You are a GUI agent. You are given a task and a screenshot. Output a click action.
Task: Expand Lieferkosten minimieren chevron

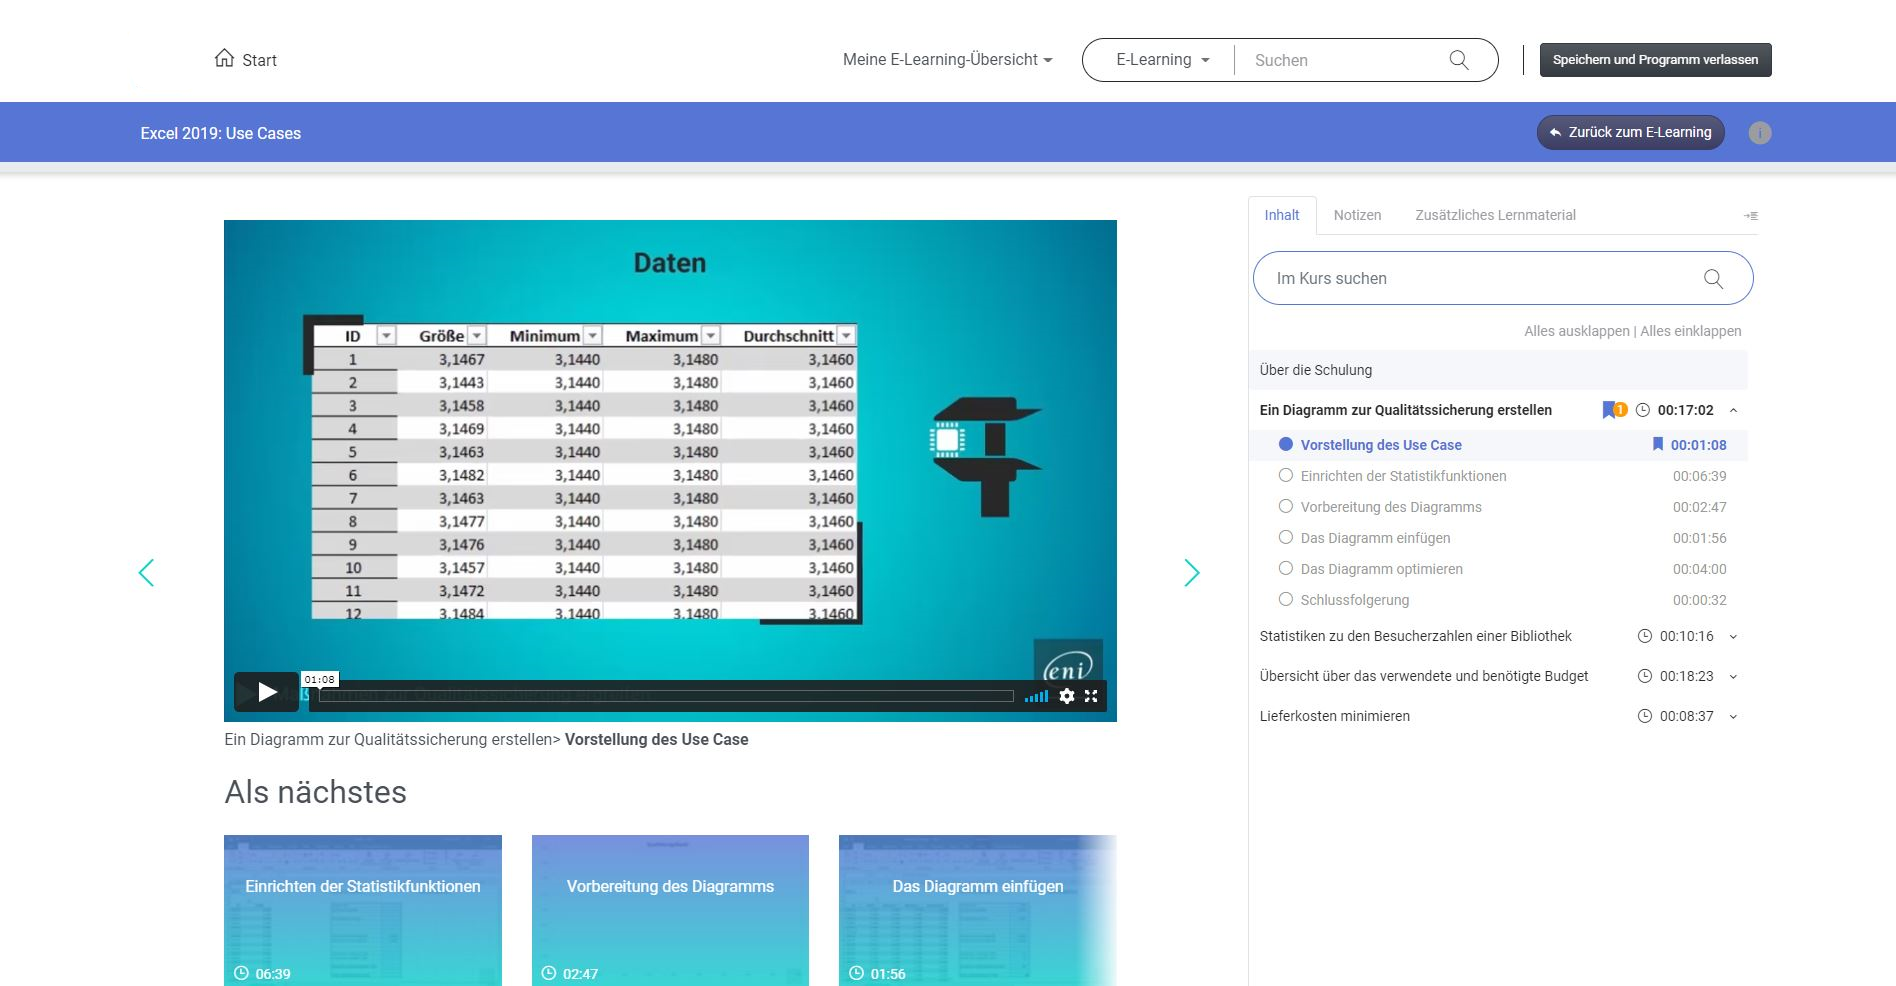click(1733, 716)
